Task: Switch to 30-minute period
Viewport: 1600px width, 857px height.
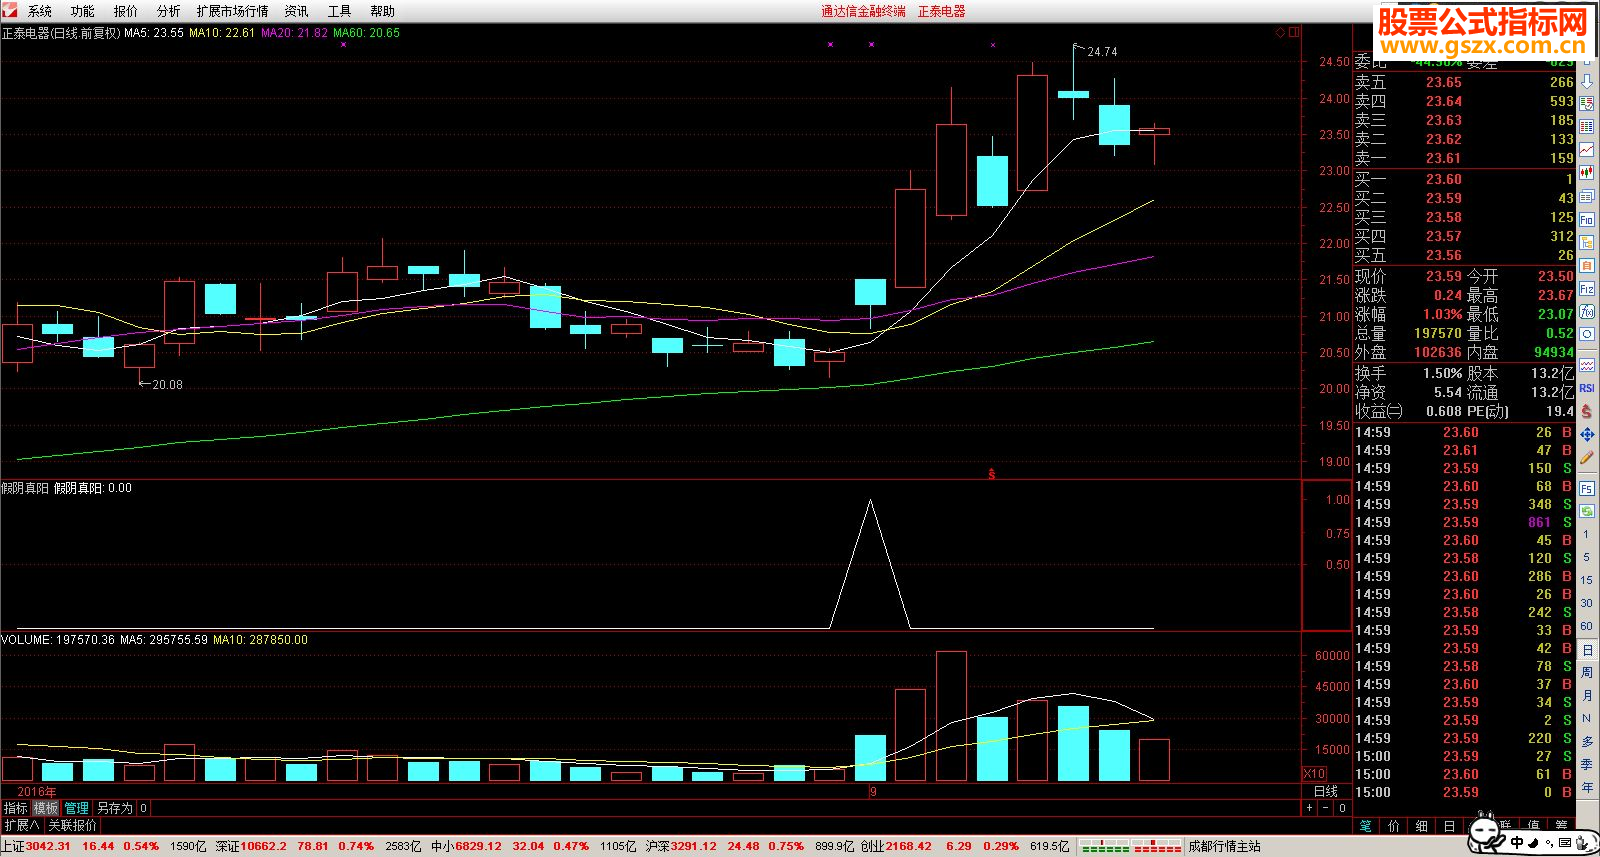Action: (1587, 603)
